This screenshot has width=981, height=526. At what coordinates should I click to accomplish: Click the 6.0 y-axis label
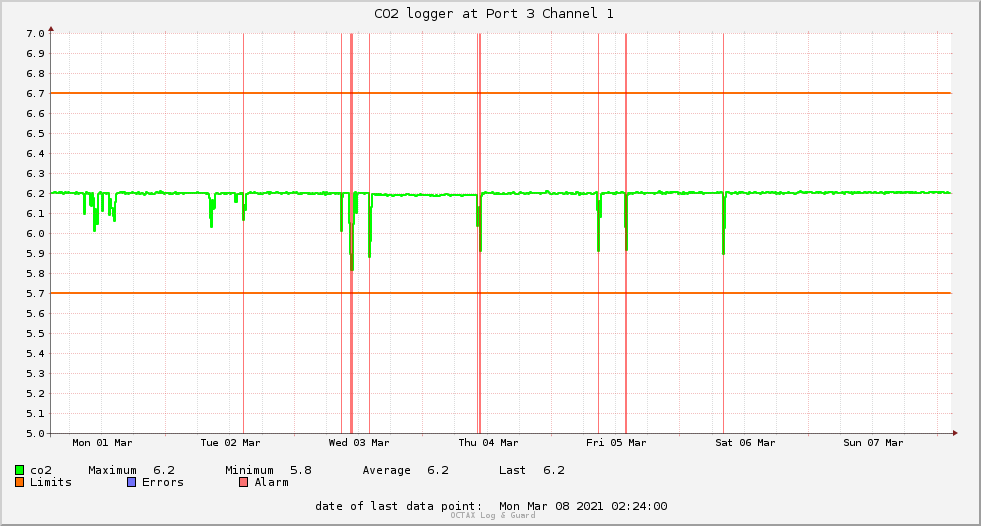click(35, 234)
